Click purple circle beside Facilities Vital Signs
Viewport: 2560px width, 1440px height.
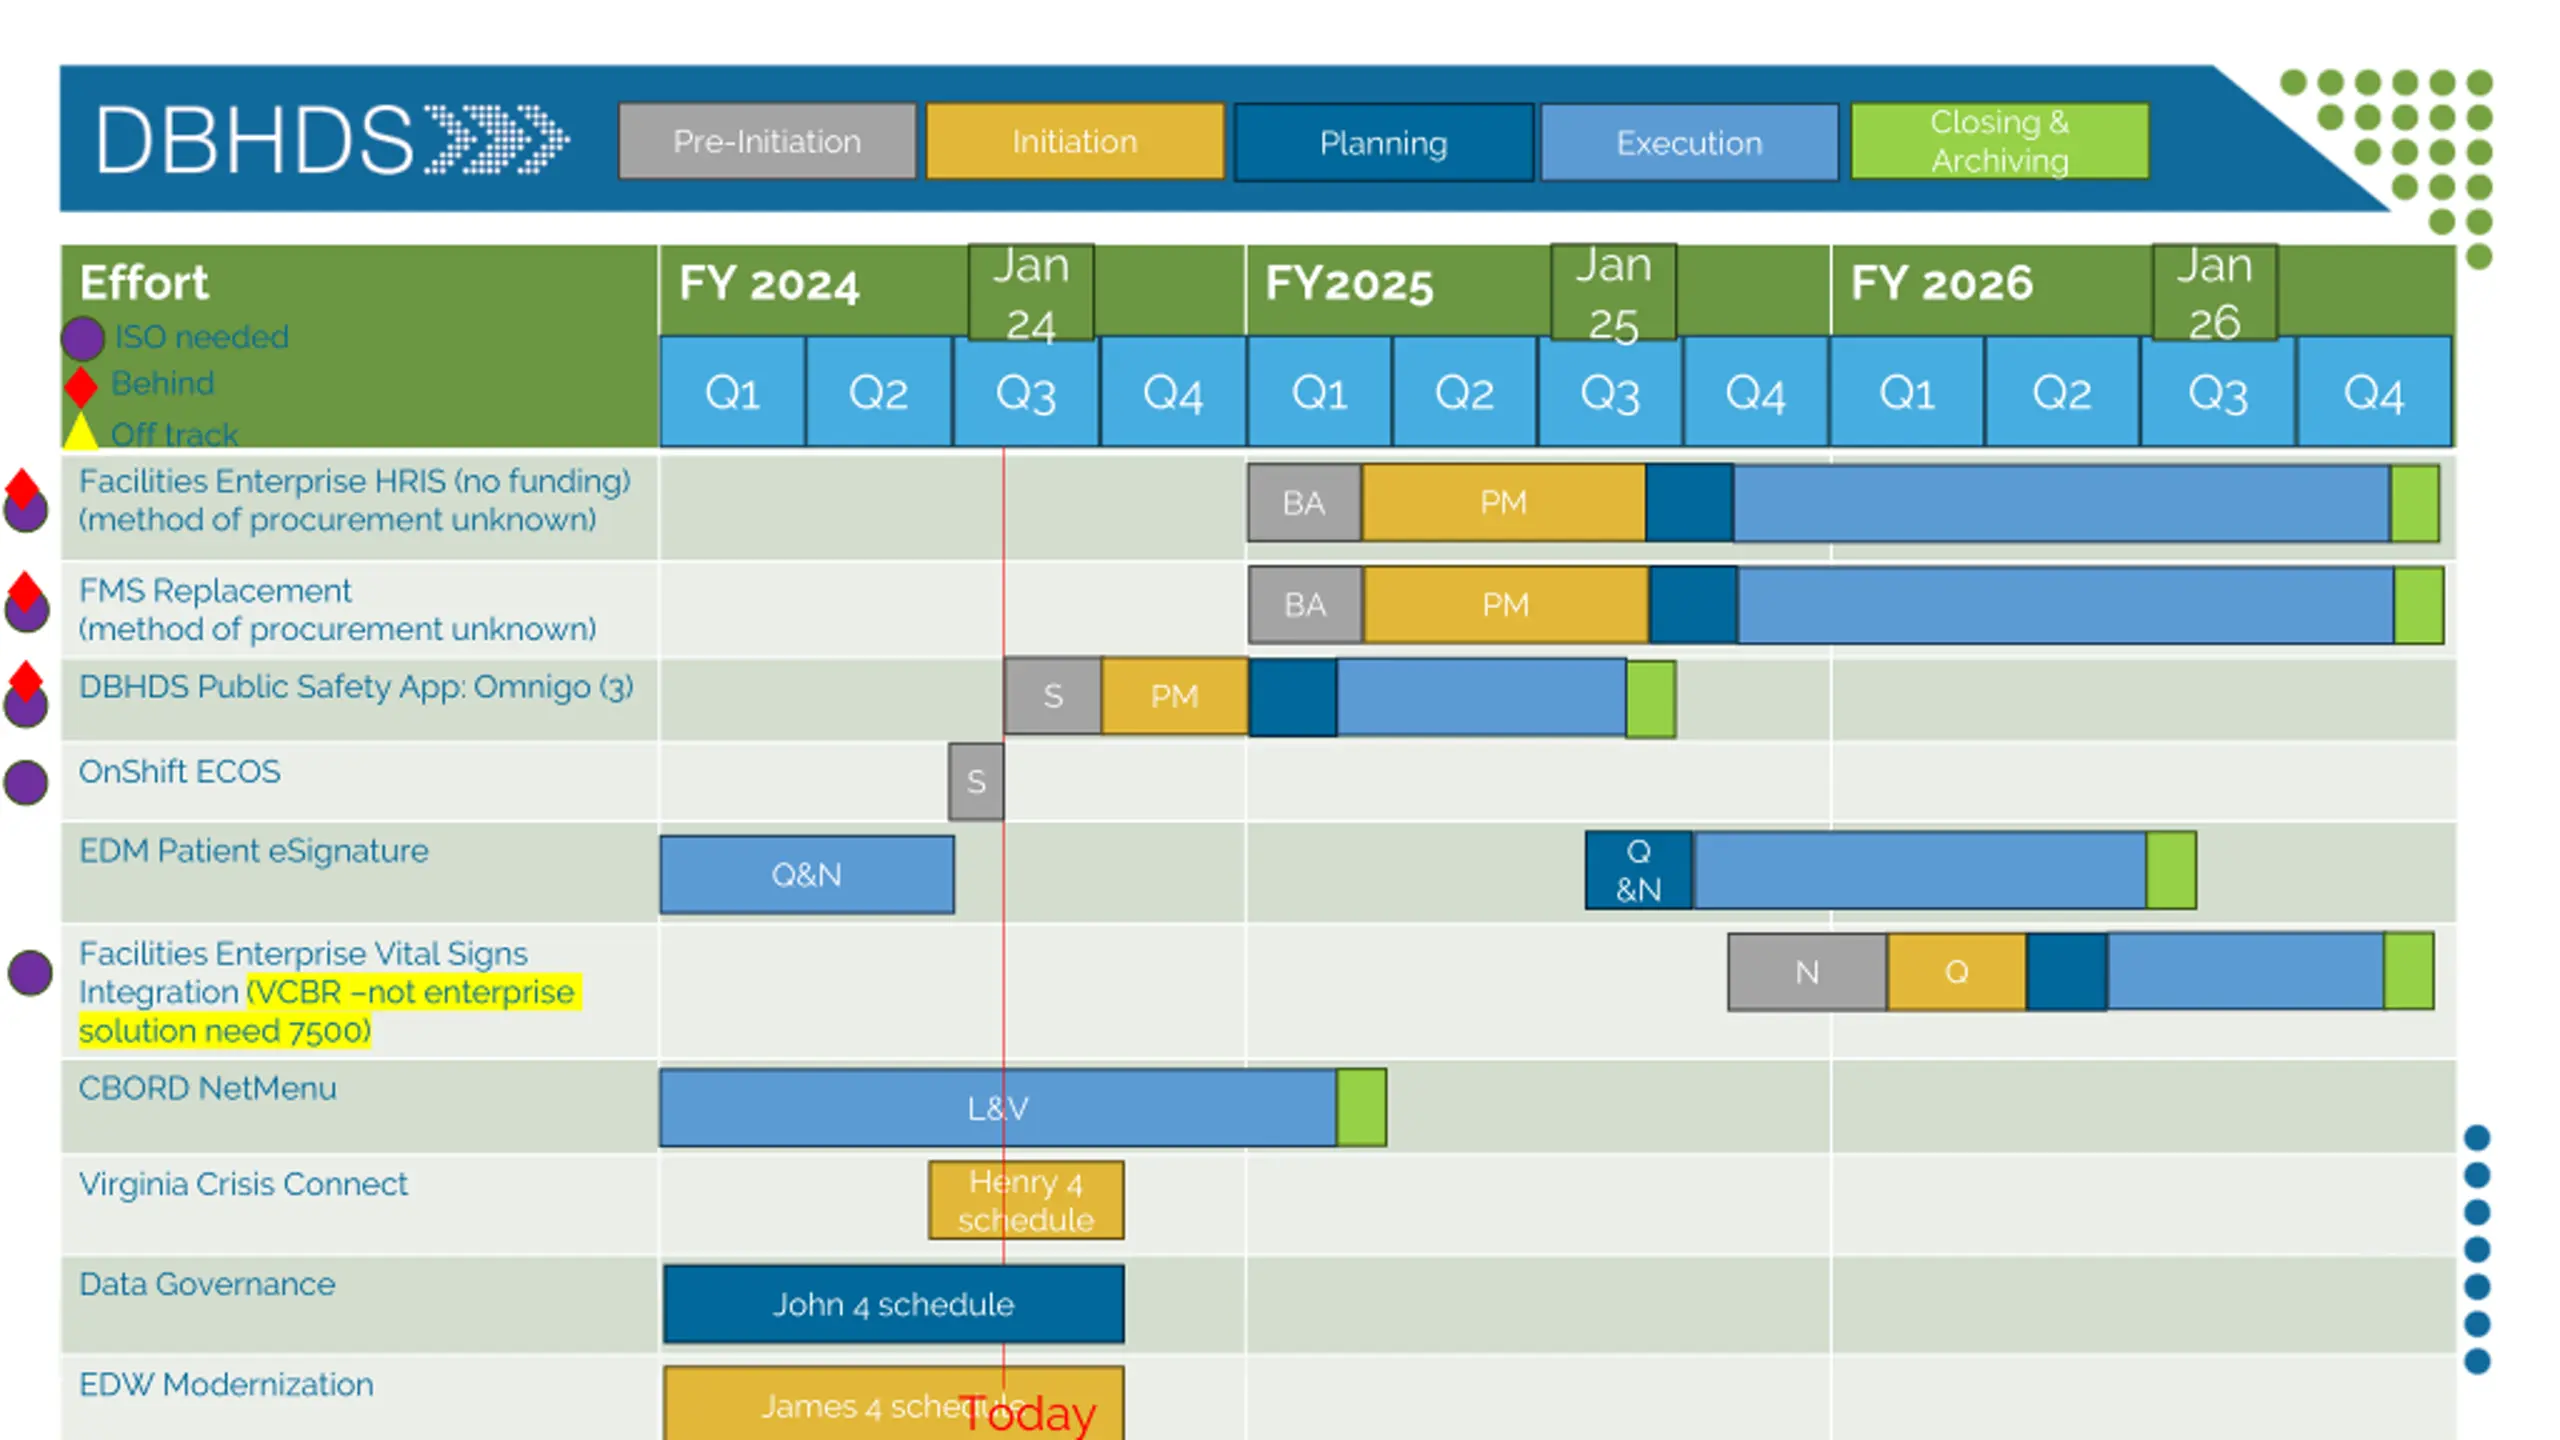(x=30, y=972)
